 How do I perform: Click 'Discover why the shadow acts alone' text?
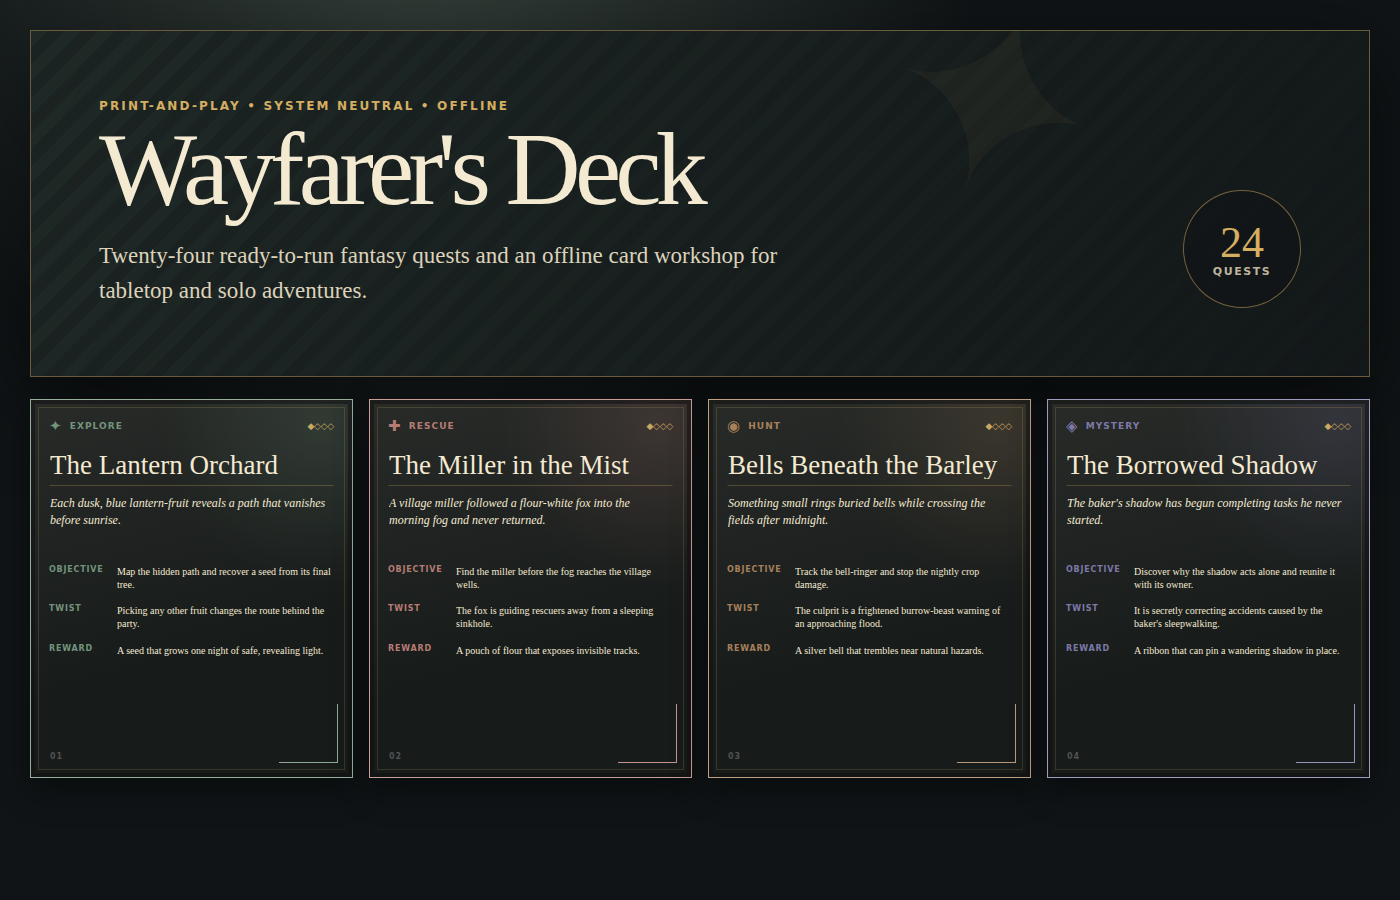click(1235, 578)
